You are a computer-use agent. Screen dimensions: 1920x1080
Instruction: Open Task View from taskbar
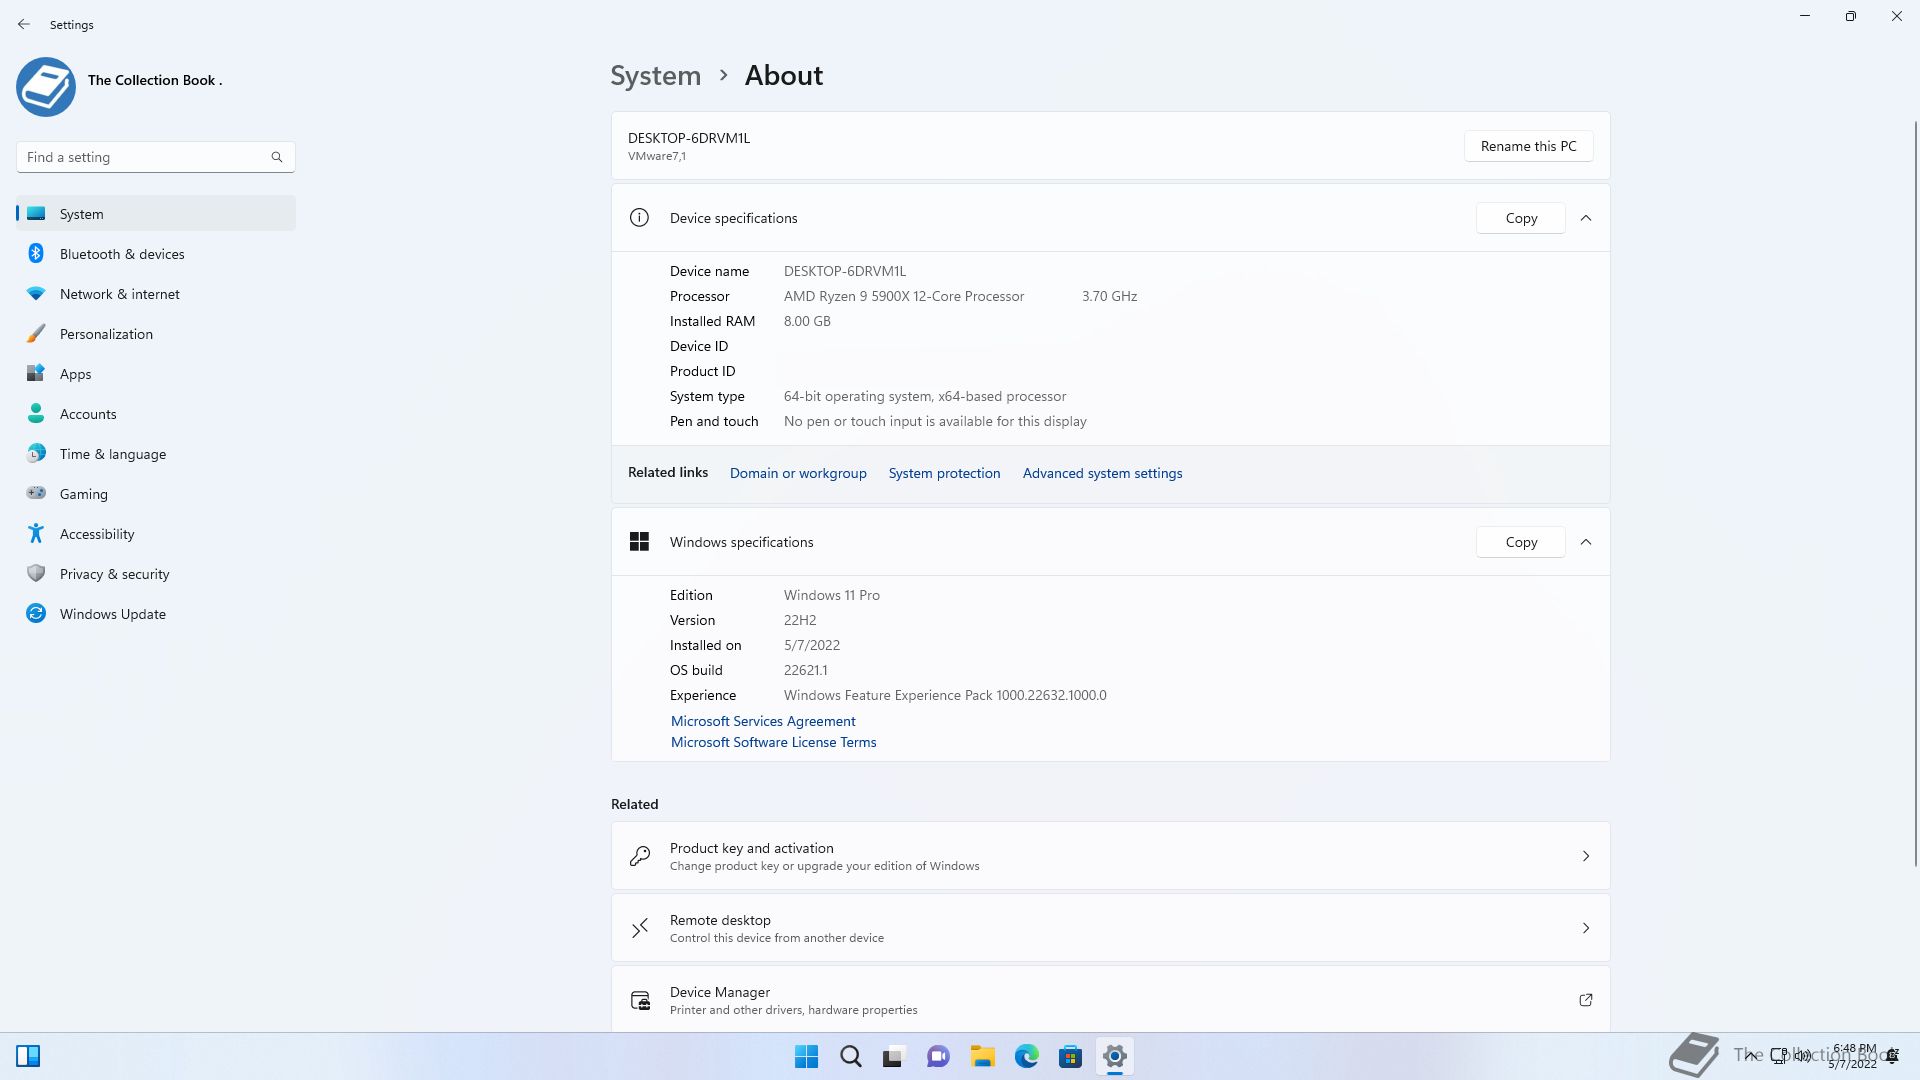894,1056
